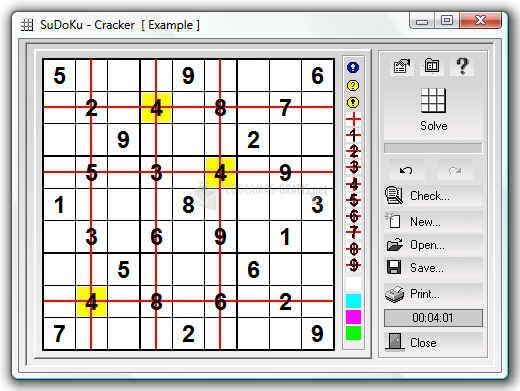Click the Check... button label
Screen dimensions: 520x391
[430, 196]
